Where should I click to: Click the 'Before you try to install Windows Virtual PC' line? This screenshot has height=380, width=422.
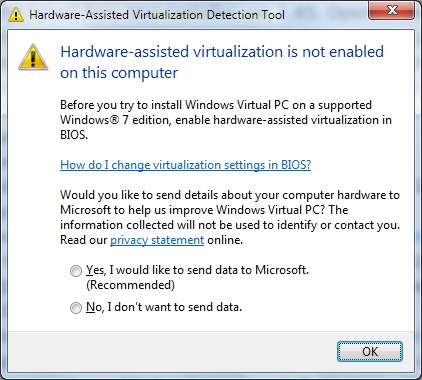pyautogui.click(x=216, y=105)
